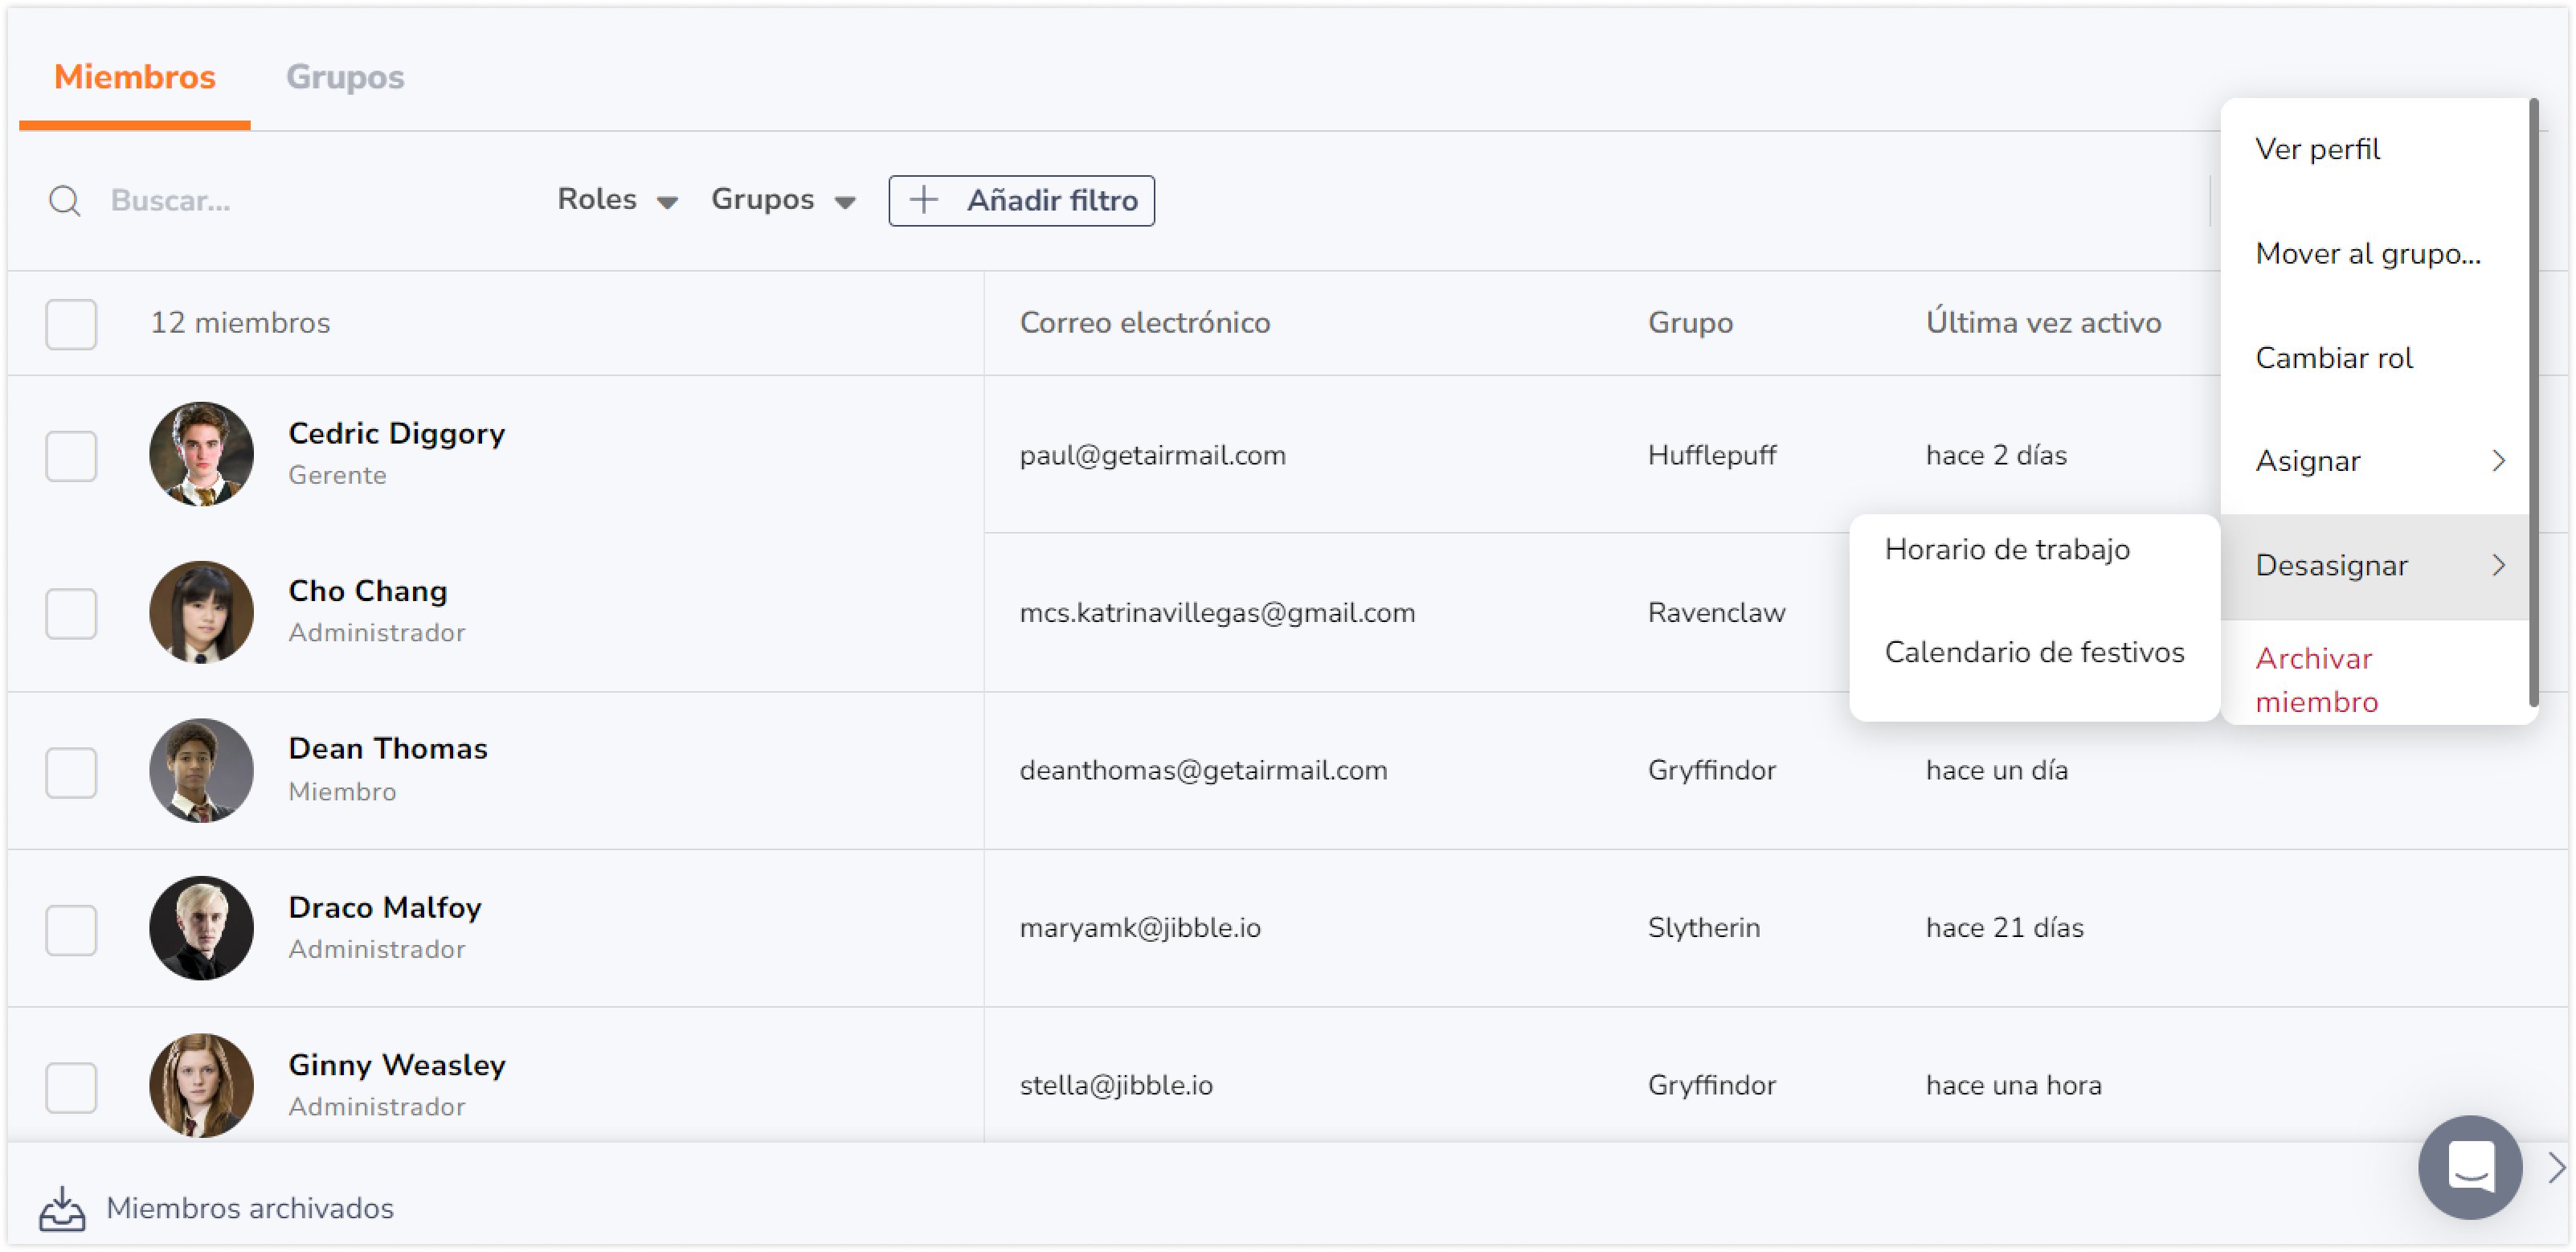Open the Roles filter dropdown
Viewport: 2576px width, 1252px height.
coord(617,199)
